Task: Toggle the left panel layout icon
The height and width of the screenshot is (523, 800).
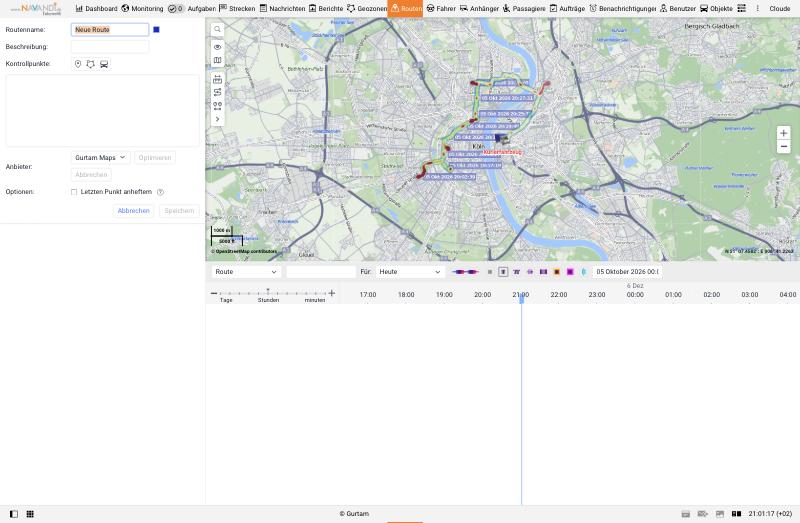Action: (14, 514)
